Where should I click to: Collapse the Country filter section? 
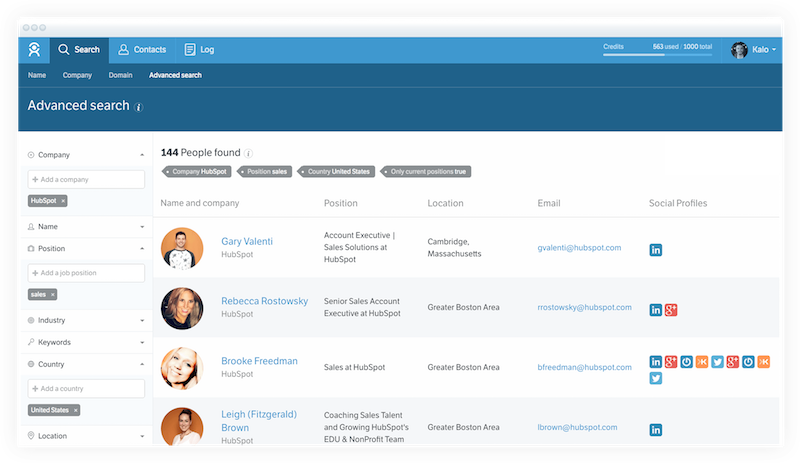[x=142, y=364]
